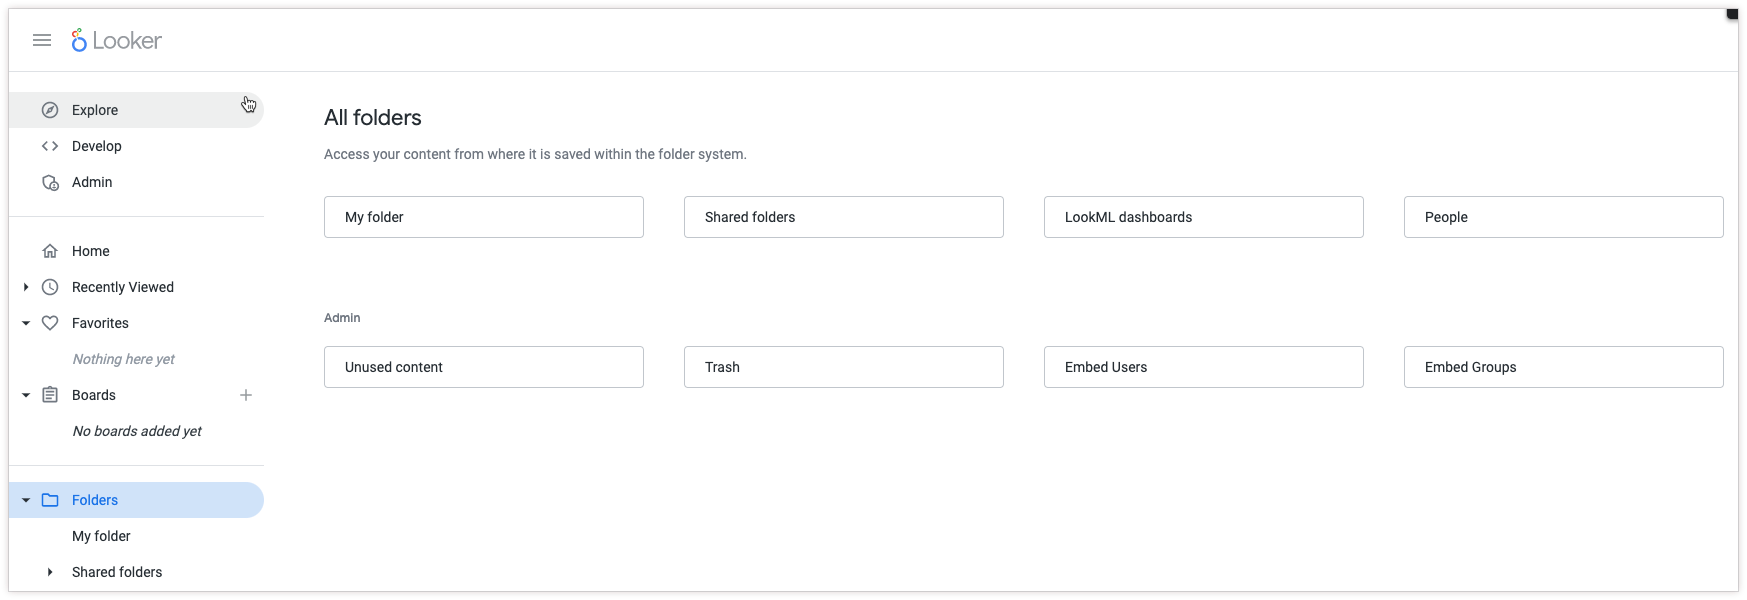Image resolution: width=1747 pixels, height=600 pixels.
Task: Click the Recently Viewed clock icon
Action: tap(50, 287)
